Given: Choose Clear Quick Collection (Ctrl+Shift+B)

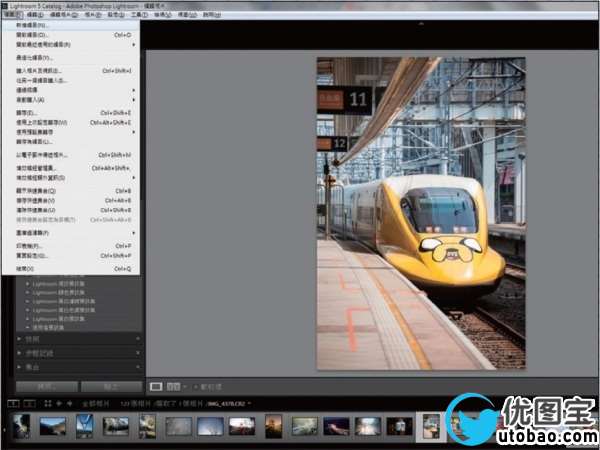Looking at the screenshot, I should click(x=71, y=210).
